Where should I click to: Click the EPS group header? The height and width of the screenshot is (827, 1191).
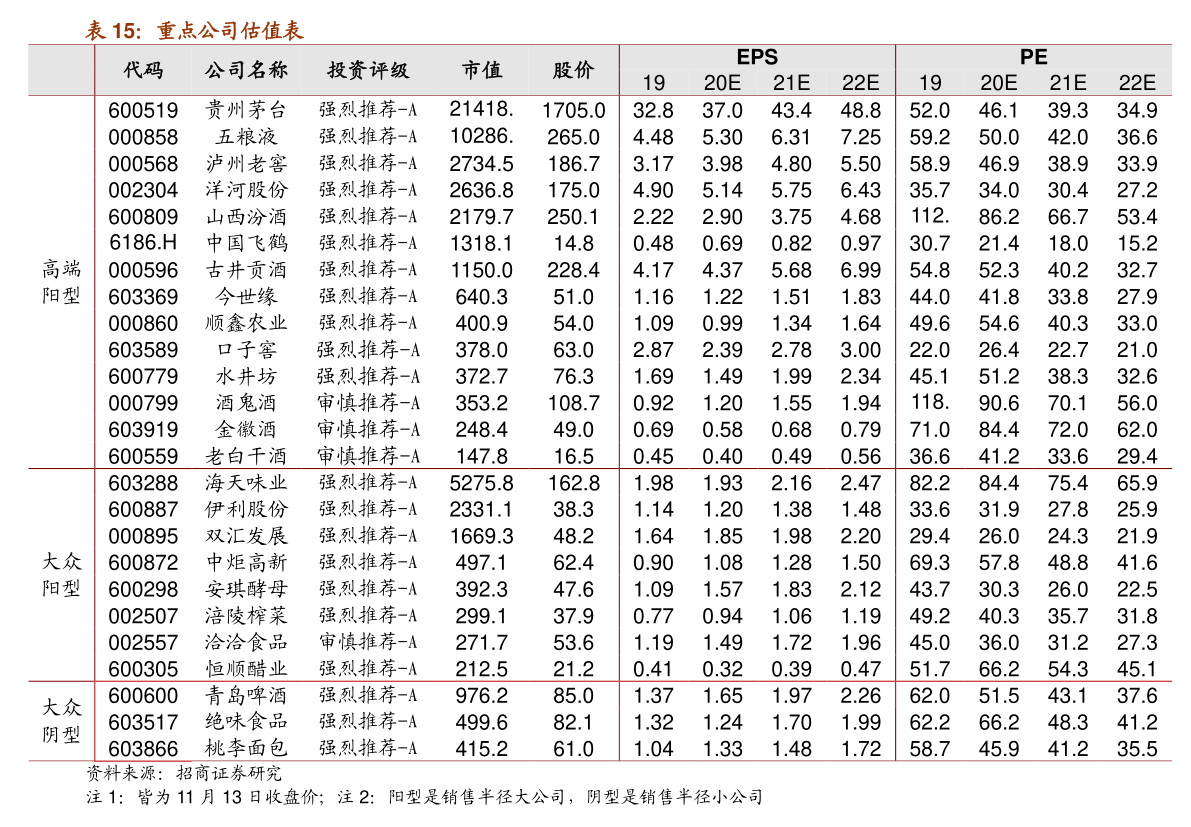coord(757,57)
